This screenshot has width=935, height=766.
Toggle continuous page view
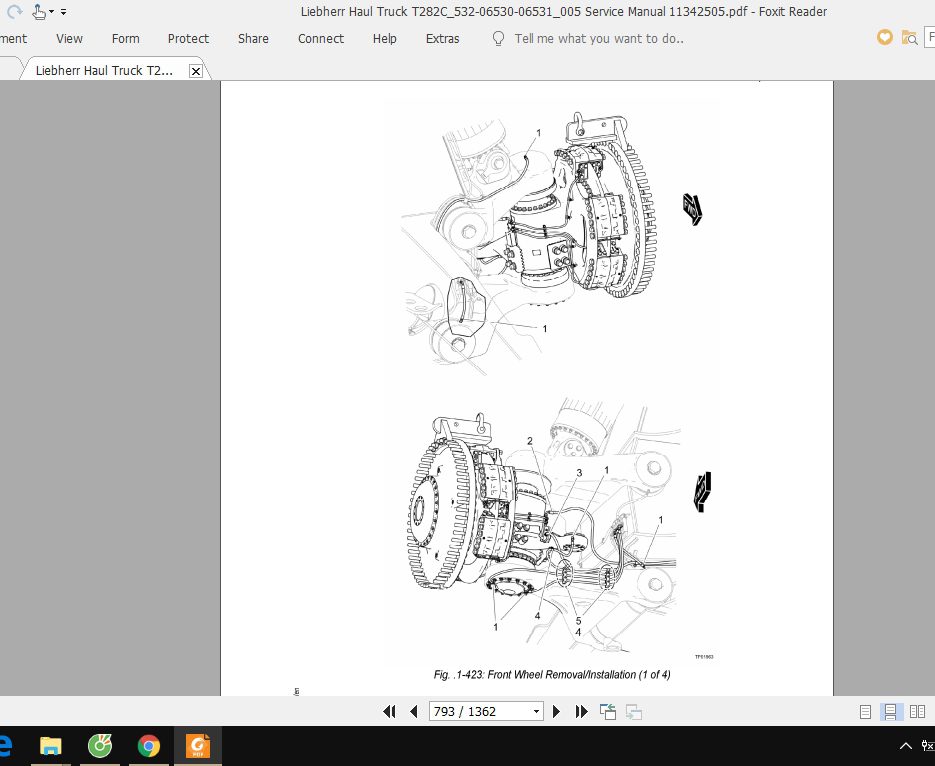point(890,712)
